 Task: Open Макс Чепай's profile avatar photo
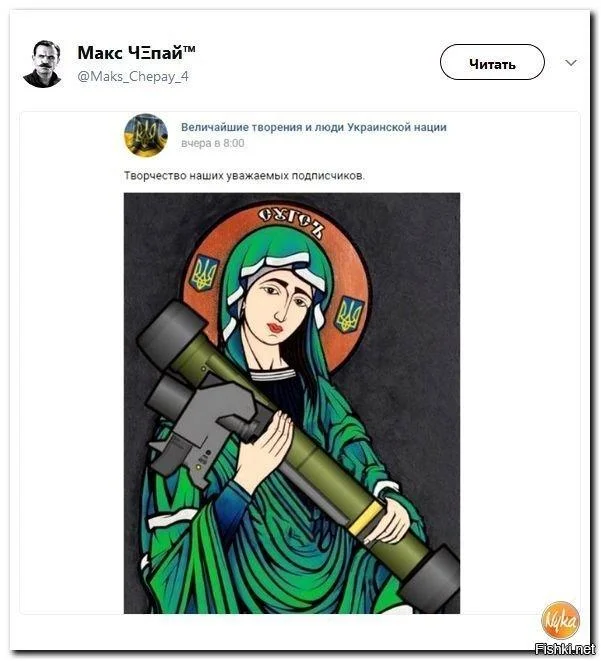point(43,64)
